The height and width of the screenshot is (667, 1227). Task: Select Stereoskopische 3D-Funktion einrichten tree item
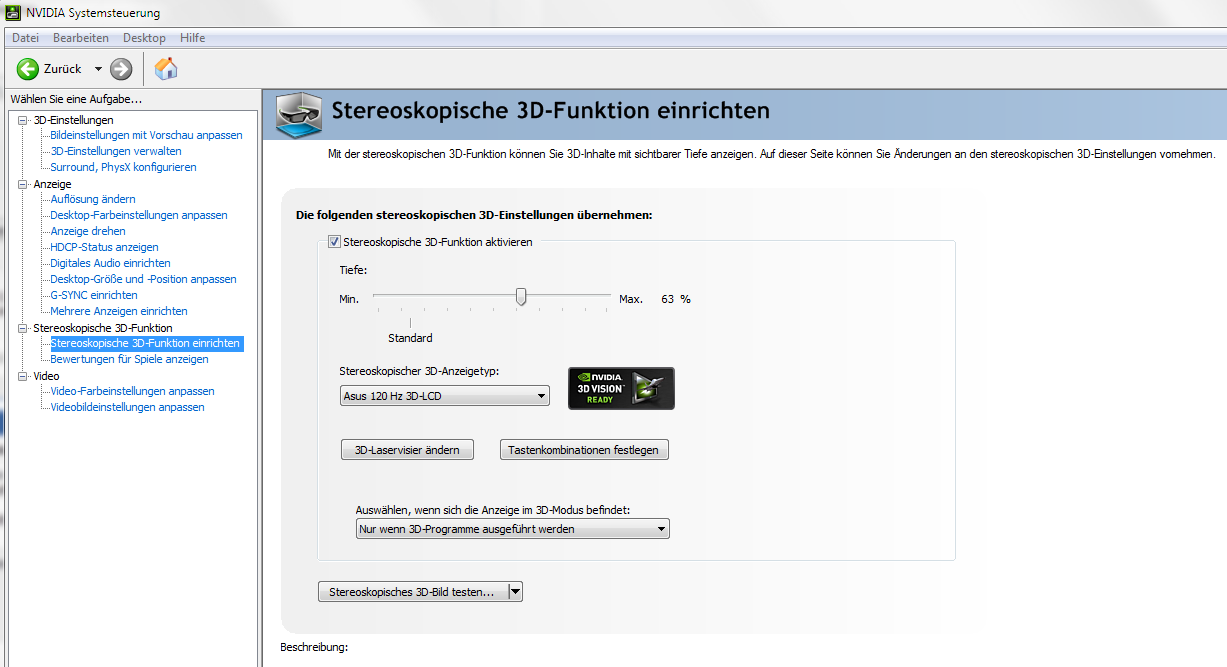[146, 343]
